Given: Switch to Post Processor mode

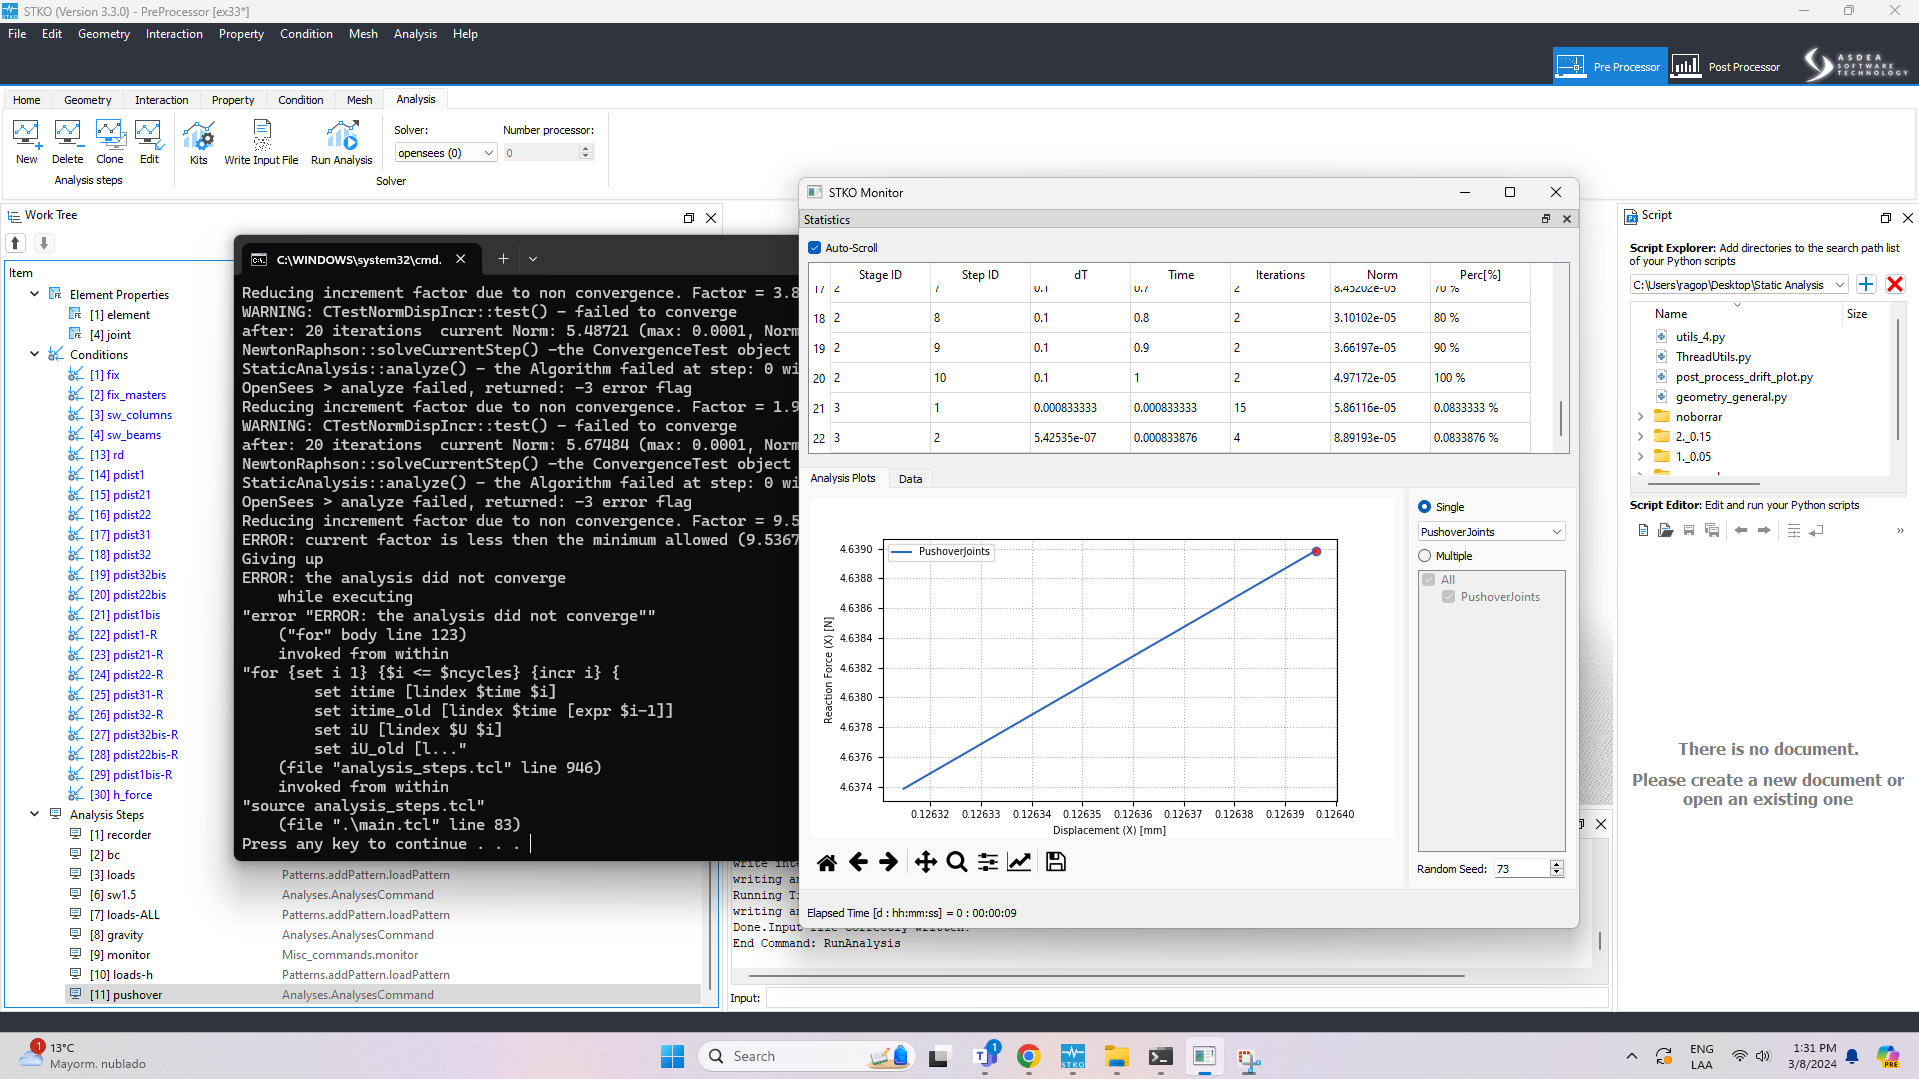Looking at the screenshot, I should 1726,66.
